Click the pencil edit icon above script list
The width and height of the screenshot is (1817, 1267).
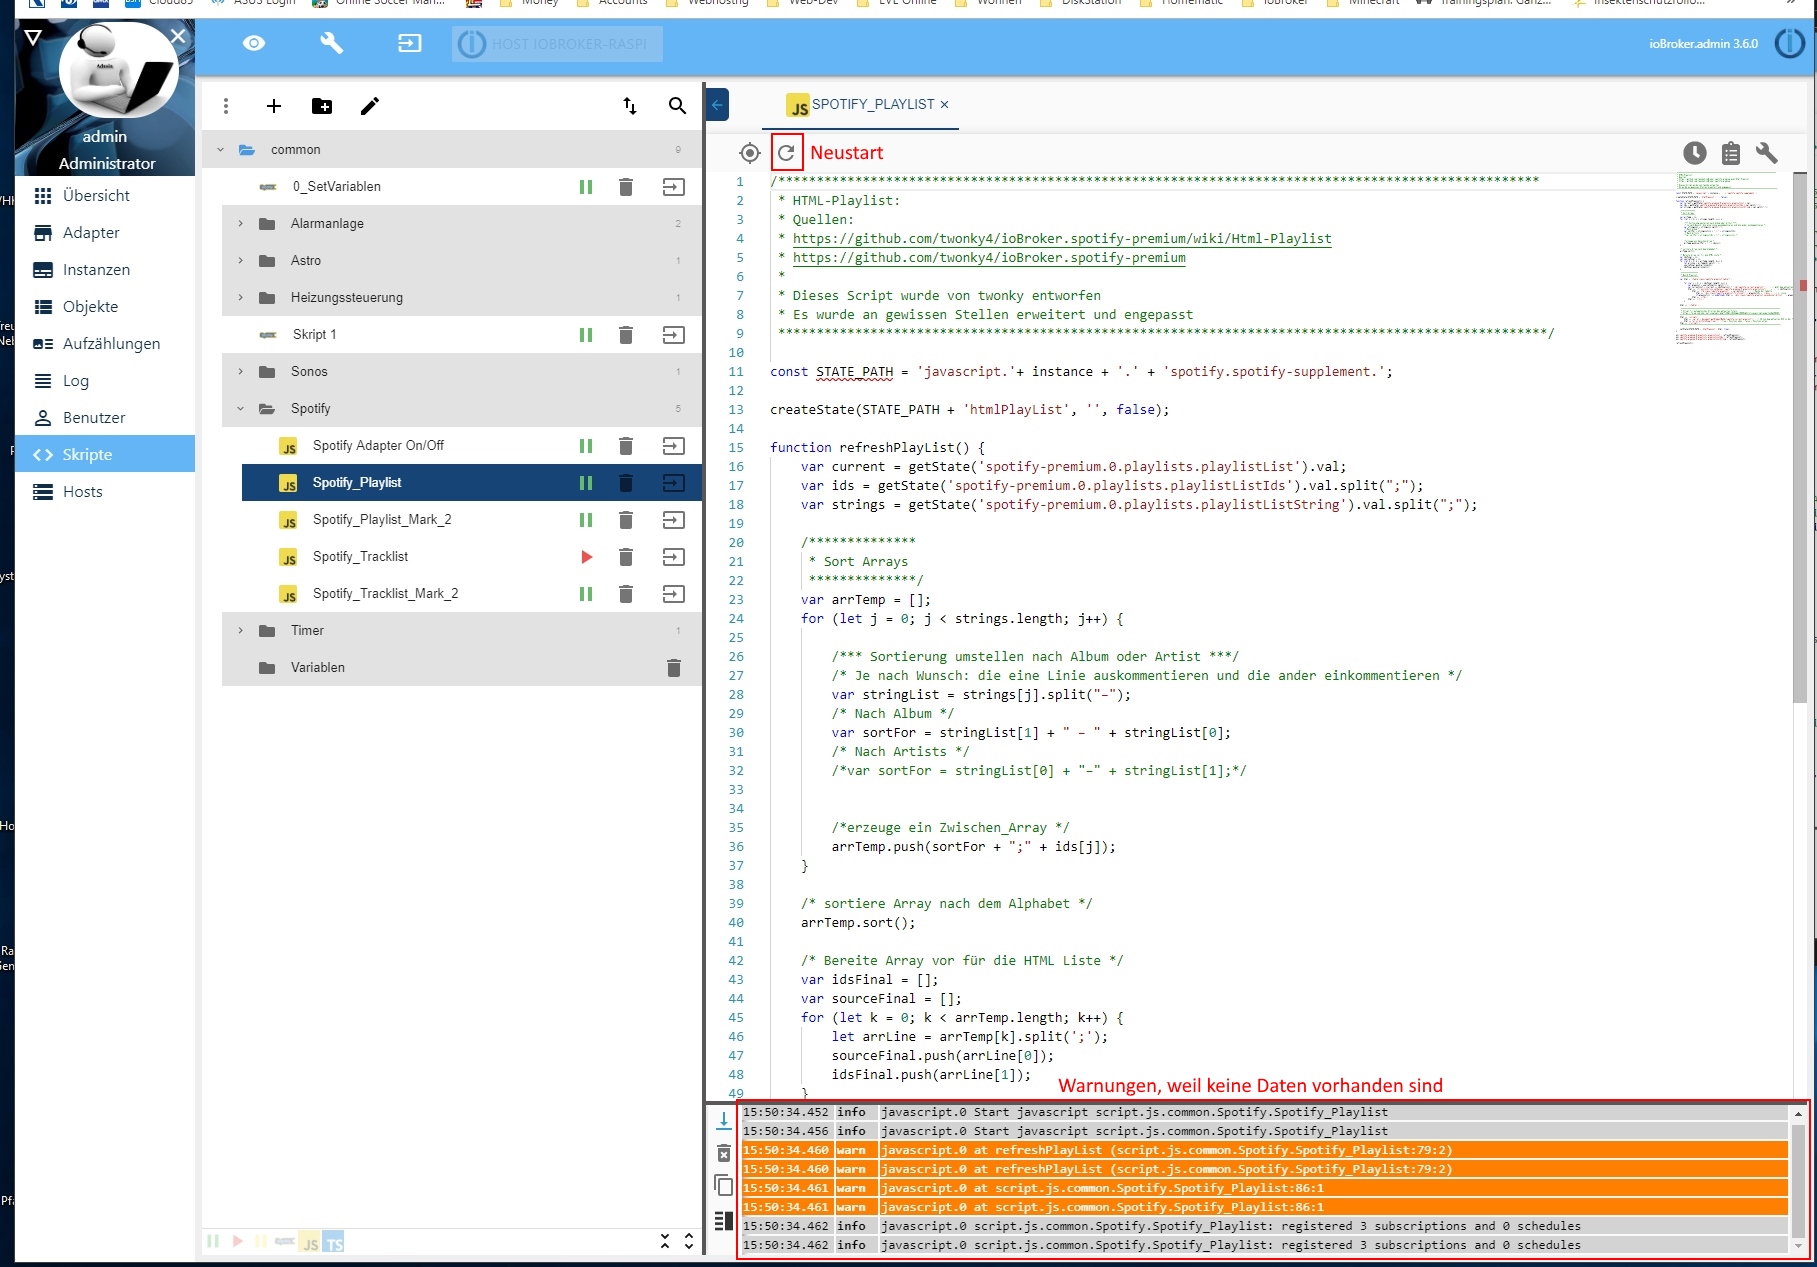tap(370, 106)
